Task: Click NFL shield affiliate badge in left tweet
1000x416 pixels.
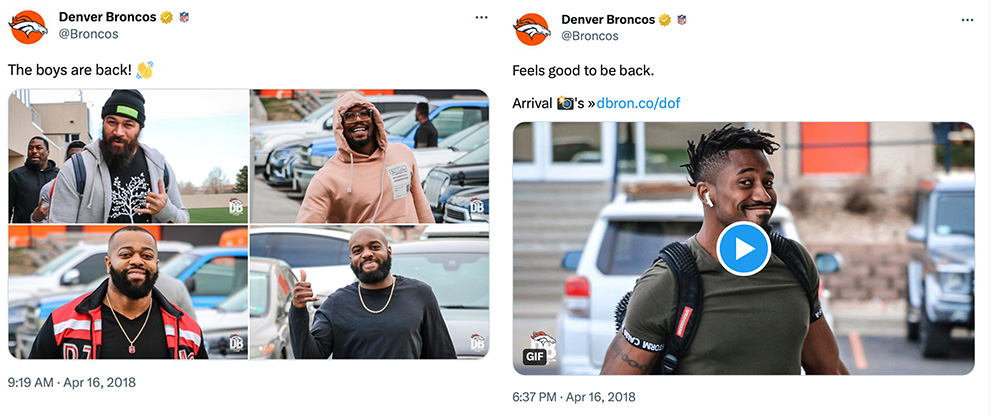Action: [184, 17]
